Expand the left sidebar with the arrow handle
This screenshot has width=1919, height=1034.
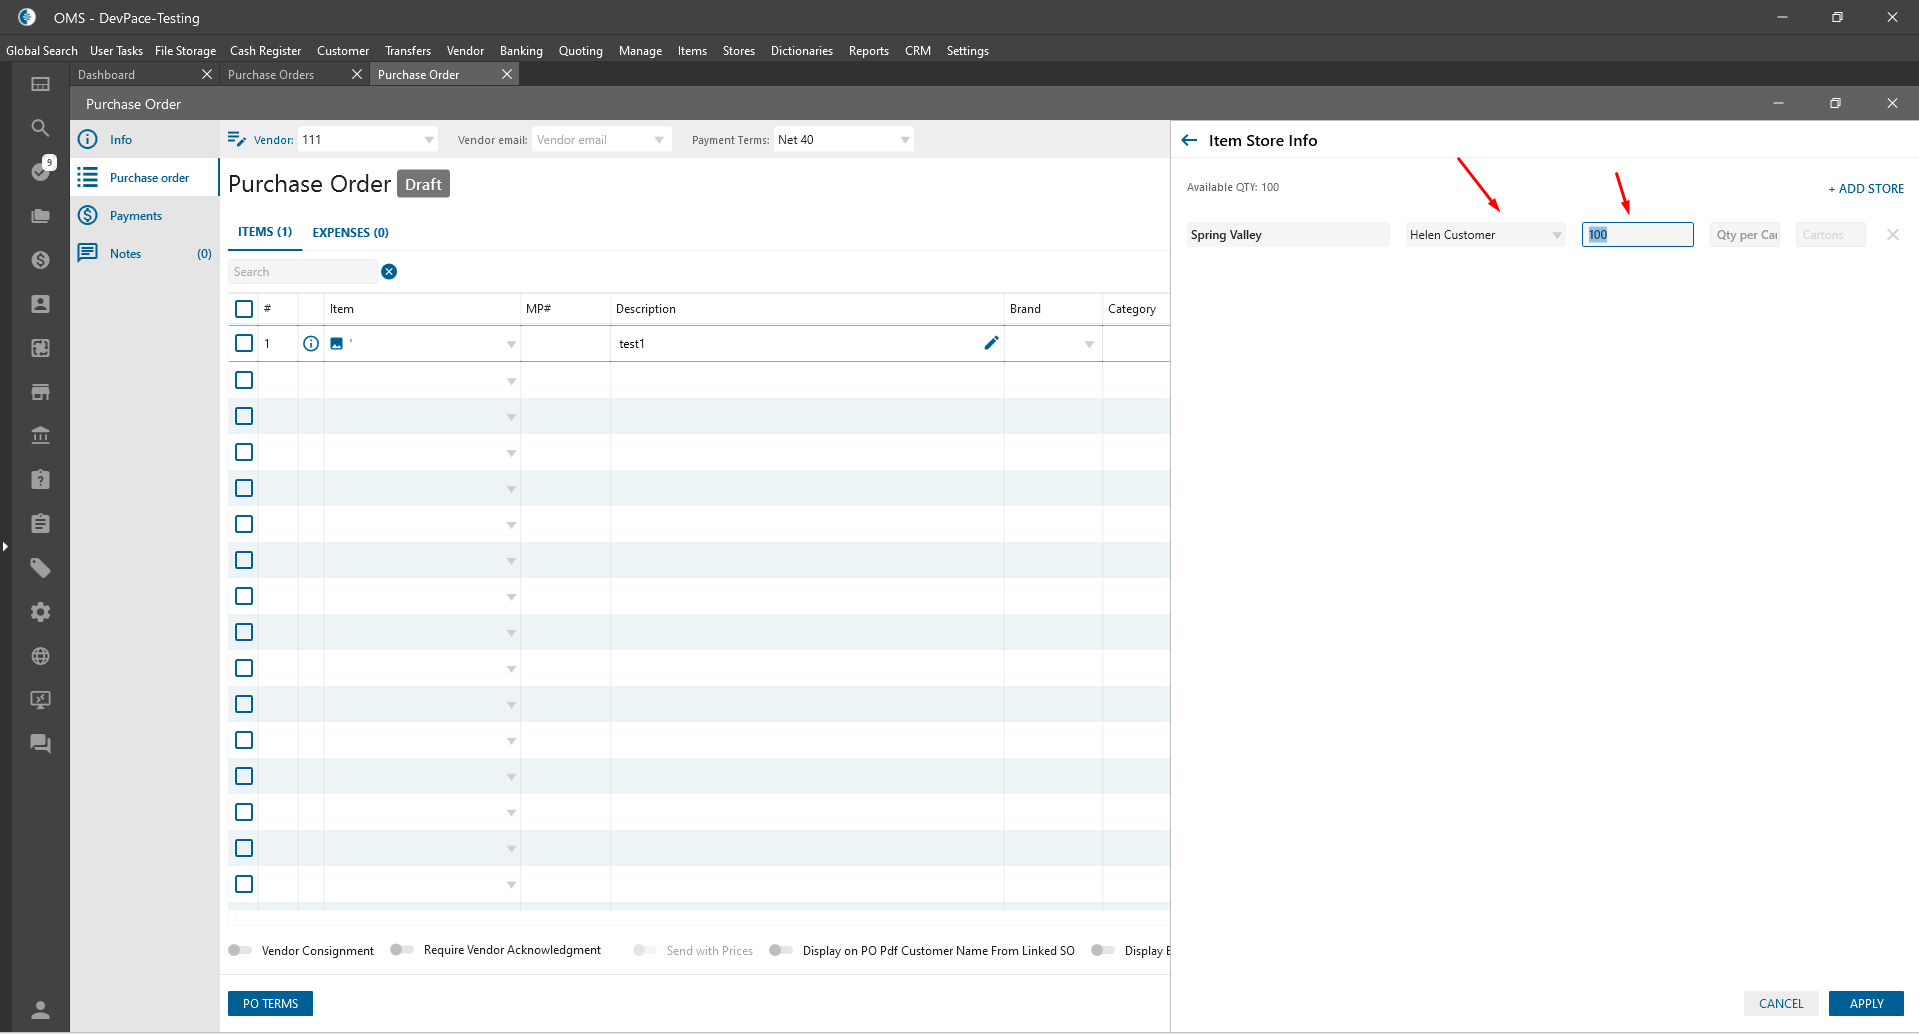(x=5, y=546)
